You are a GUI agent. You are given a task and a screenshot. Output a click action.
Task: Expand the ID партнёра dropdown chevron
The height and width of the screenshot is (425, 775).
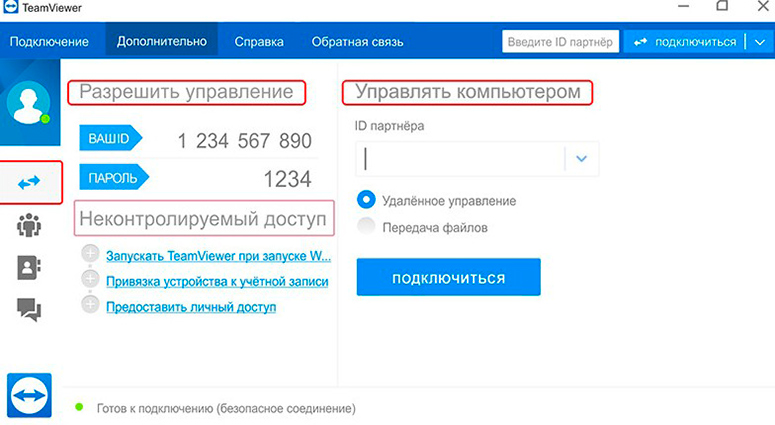[x=581, y=158]
